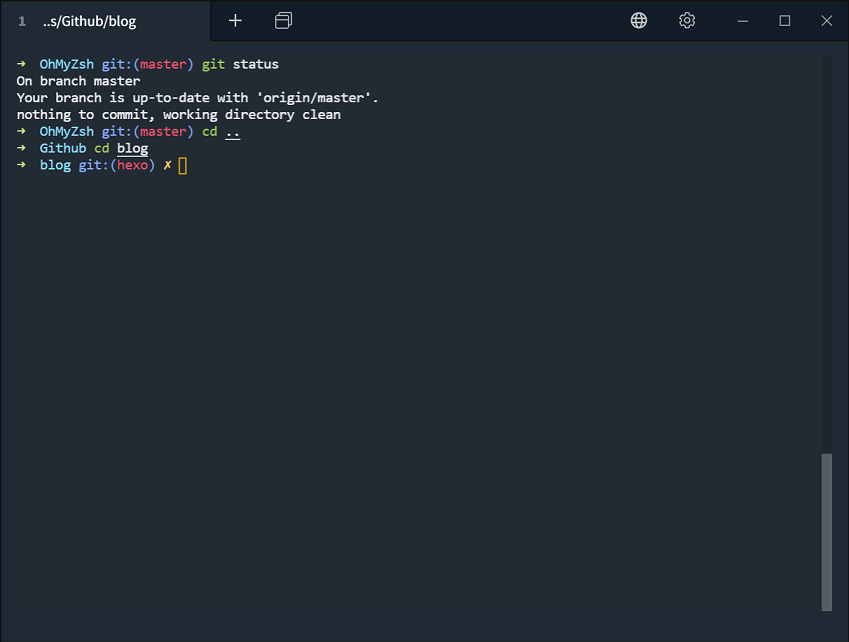Click the globe icon in the title bar
Image resolution: width=849 pixels, height=642 pixels.
tap(639, 21)
